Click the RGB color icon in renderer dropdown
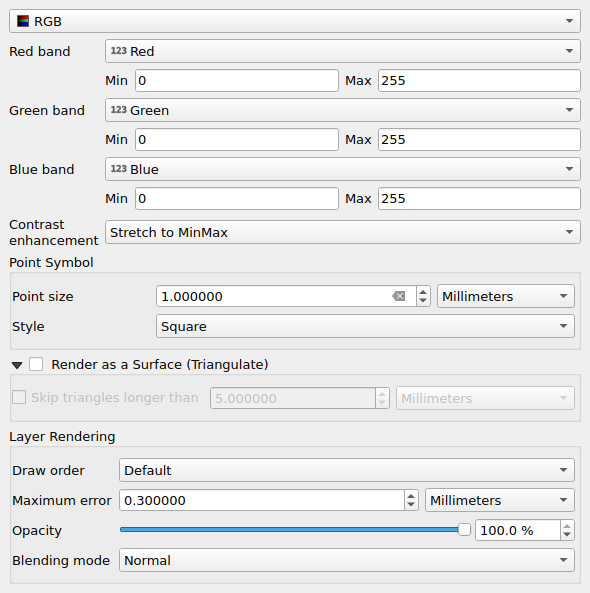The image size is (590, 593). 23,21
